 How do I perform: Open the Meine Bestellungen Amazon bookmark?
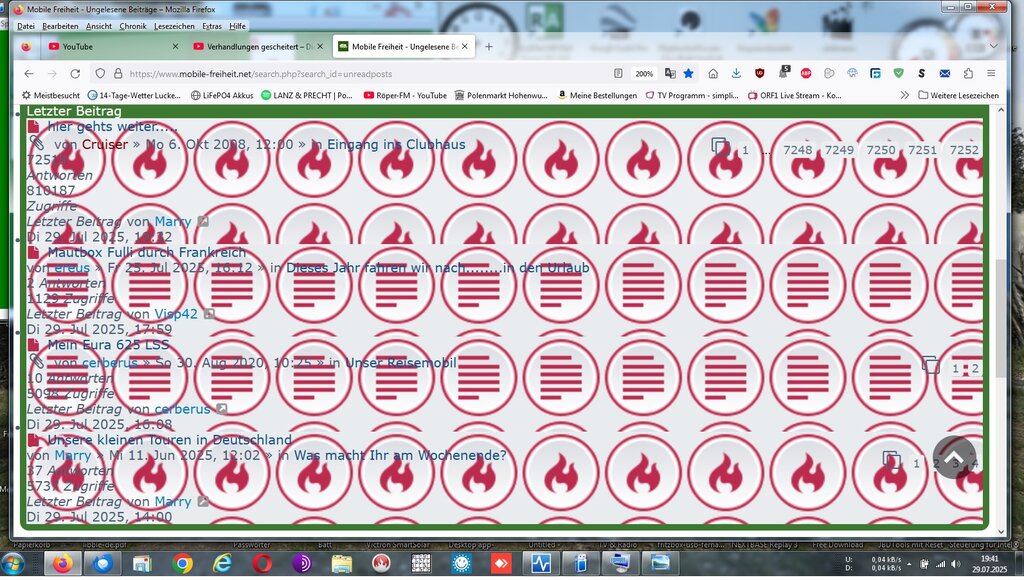598,95
